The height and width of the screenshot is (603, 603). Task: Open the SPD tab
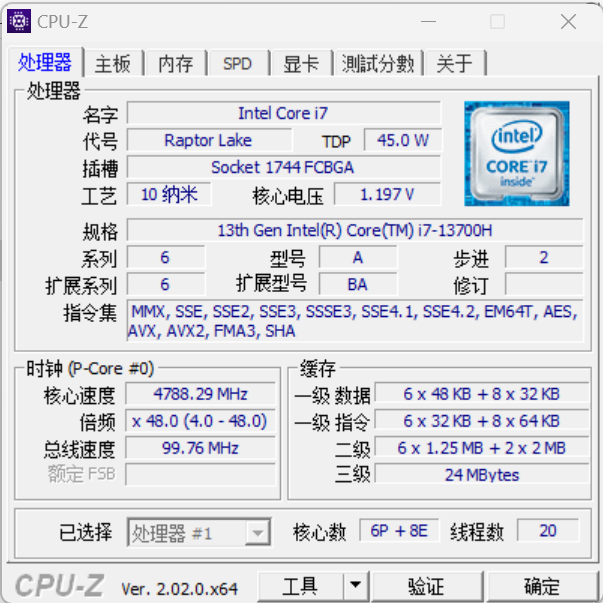238,63
